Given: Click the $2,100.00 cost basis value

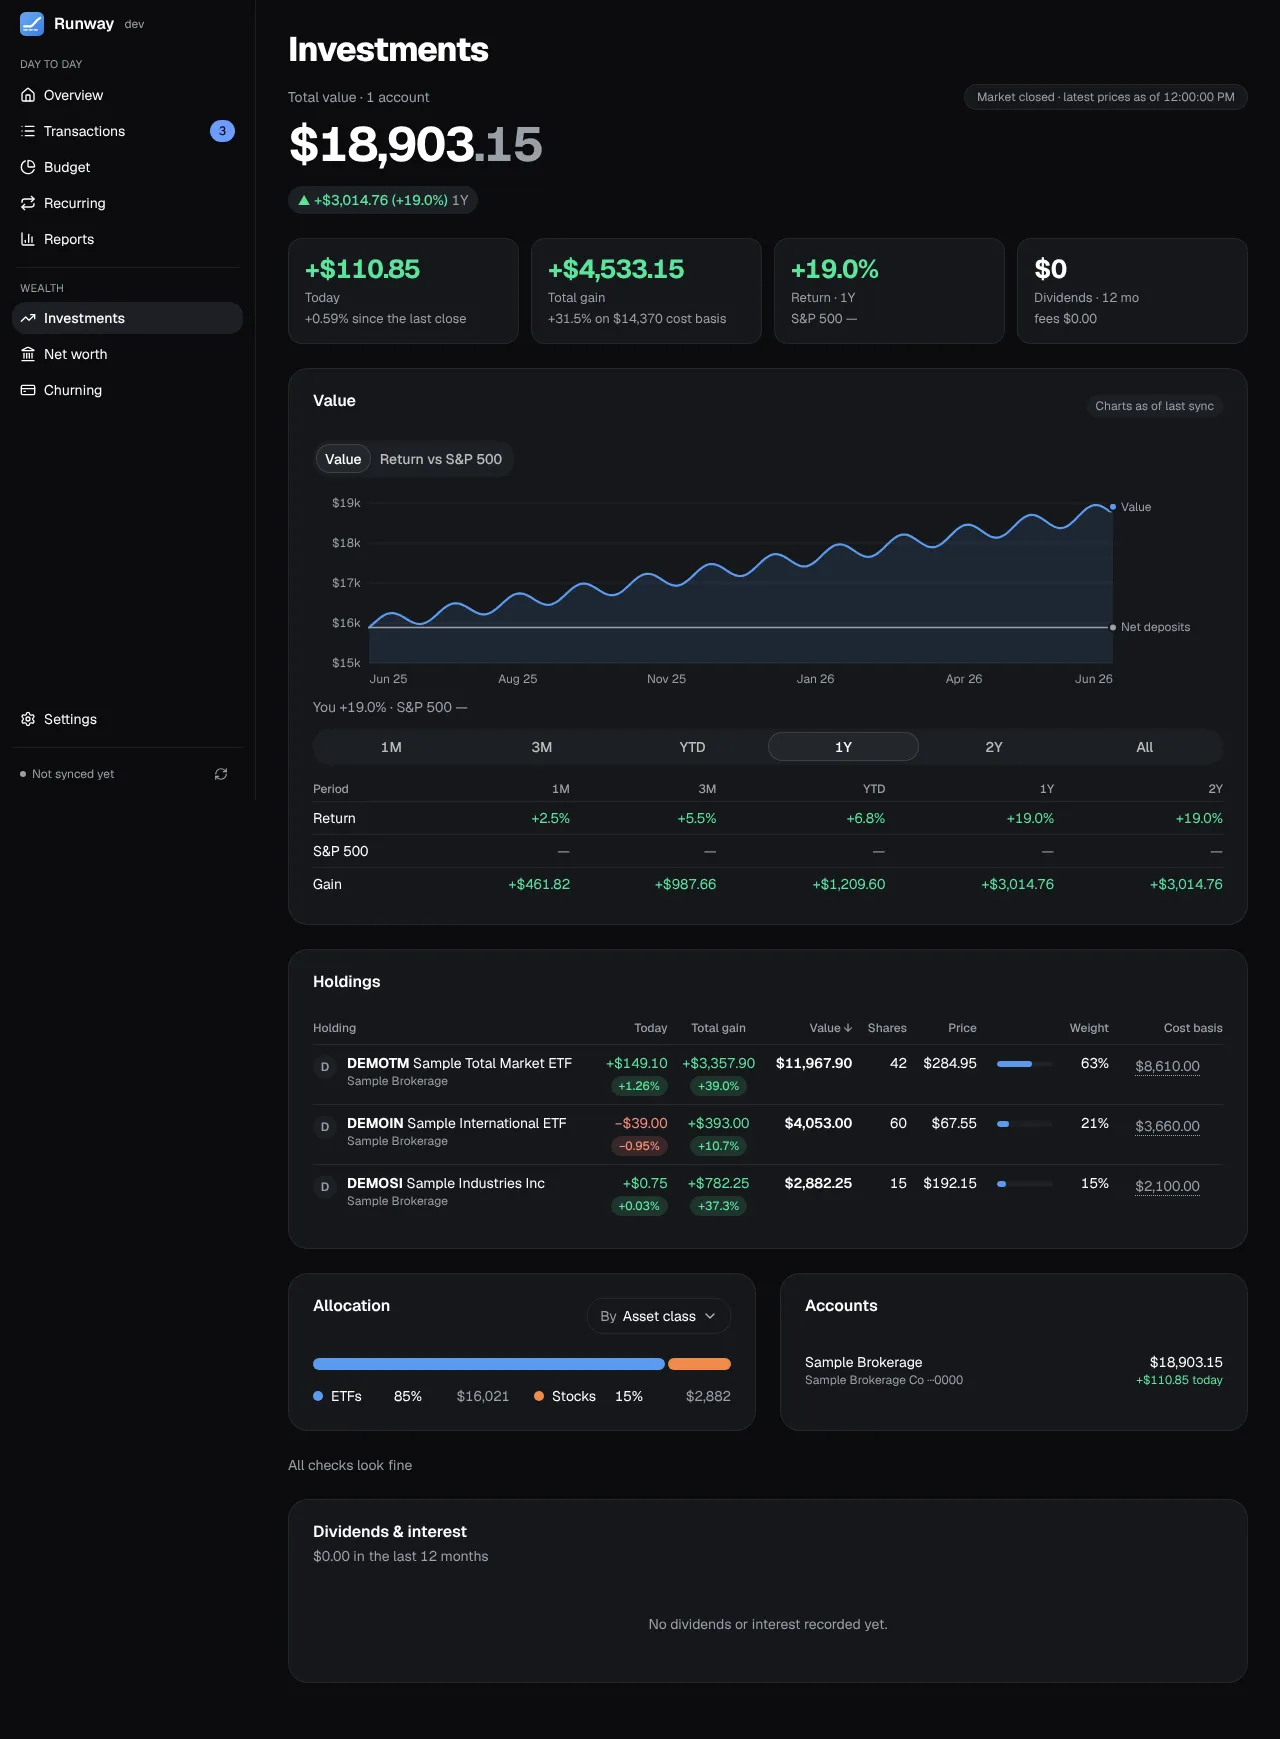Looking at the screenshot, I should [1167, 1186].
